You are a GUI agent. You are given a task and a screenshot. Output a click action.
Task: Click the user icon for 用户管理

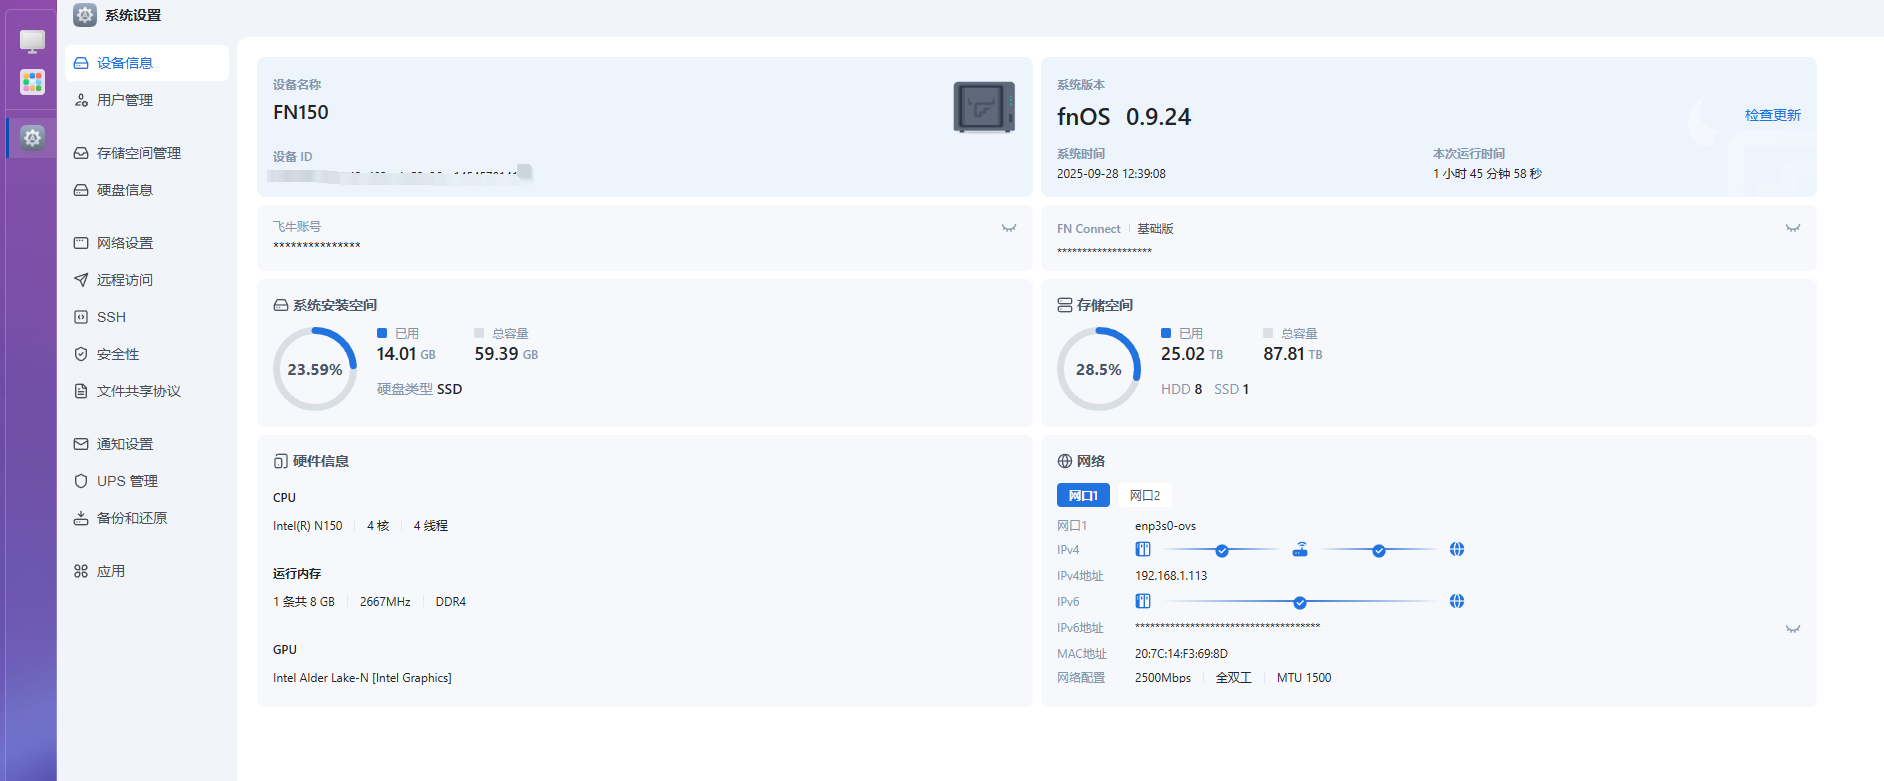coord(81,100)
